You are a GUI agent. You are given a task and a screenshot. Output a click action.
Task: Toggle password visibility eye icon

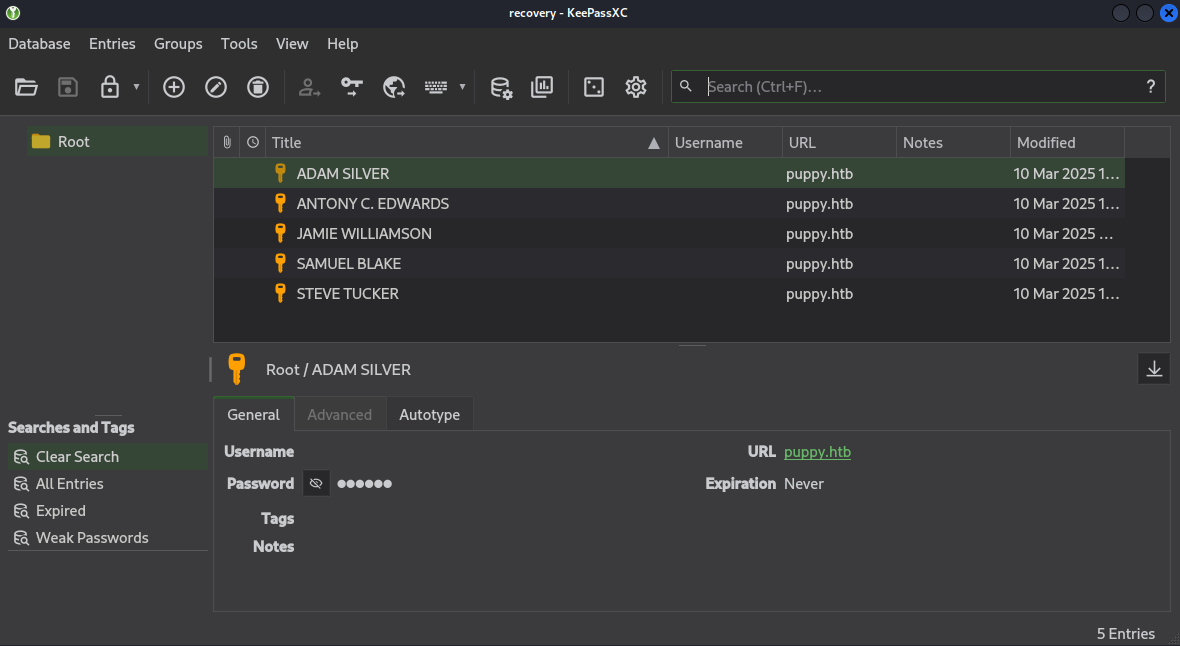pos(316,484)
